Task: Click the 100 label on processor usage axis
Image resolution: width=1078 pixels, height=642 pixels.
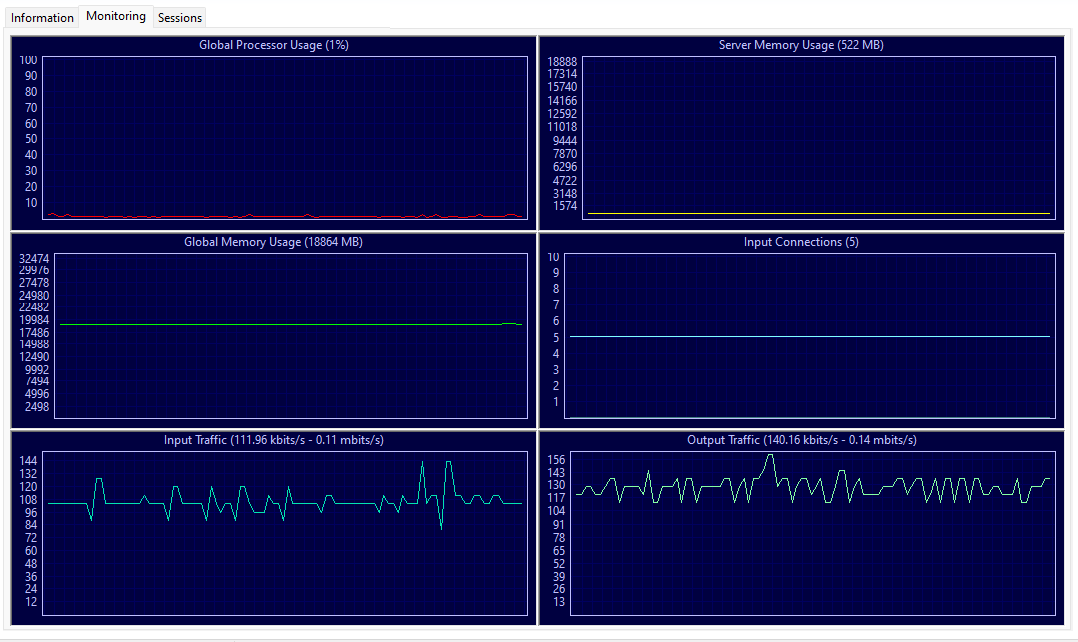Action: pyautogui.click(x=27, y=60)
